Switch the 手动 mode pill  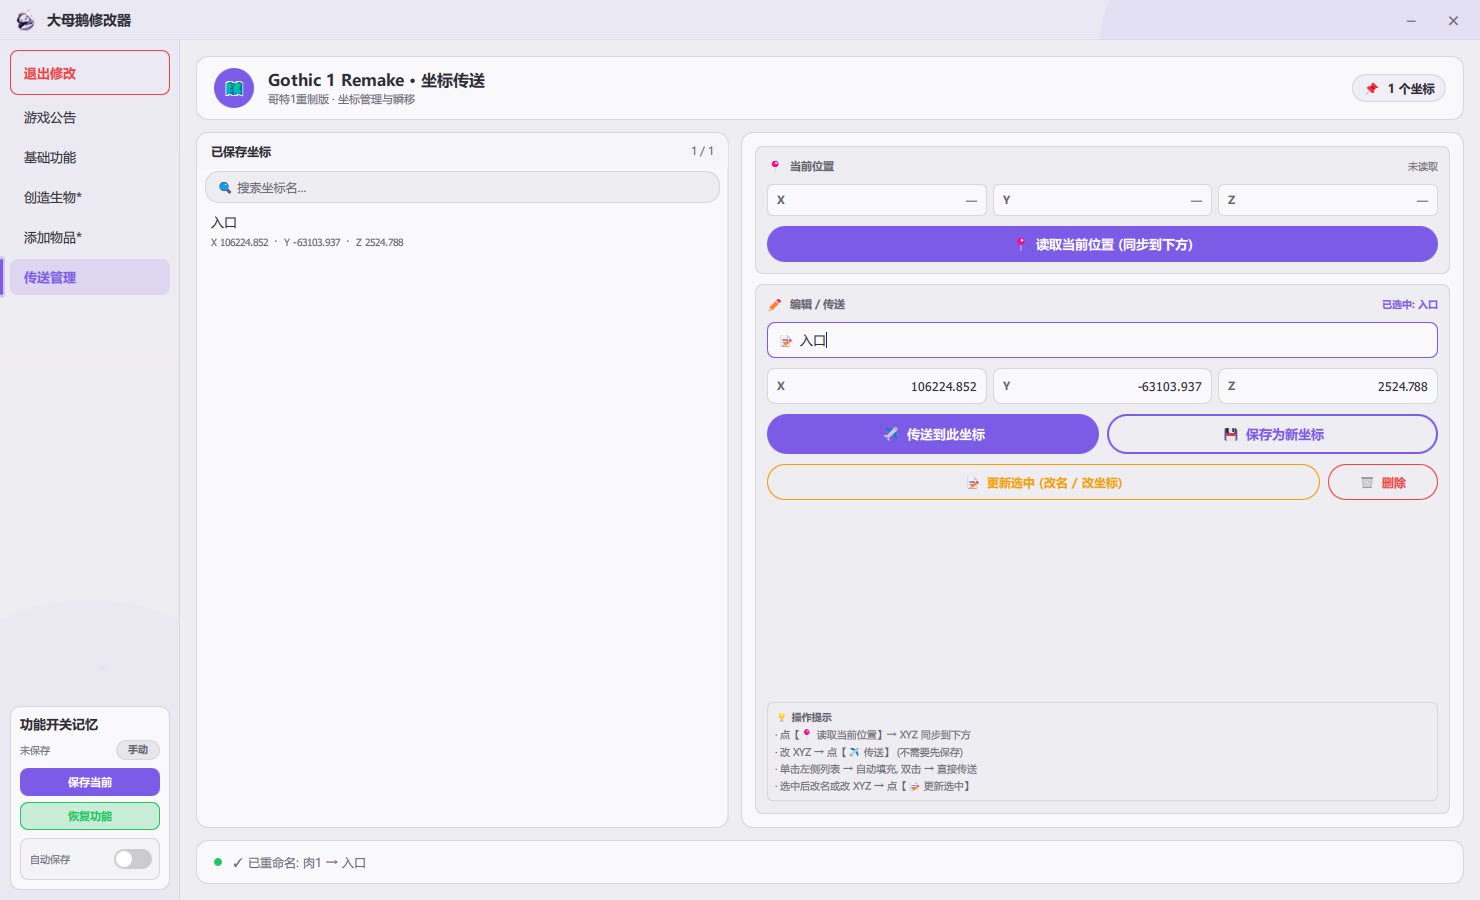point(138,750)
